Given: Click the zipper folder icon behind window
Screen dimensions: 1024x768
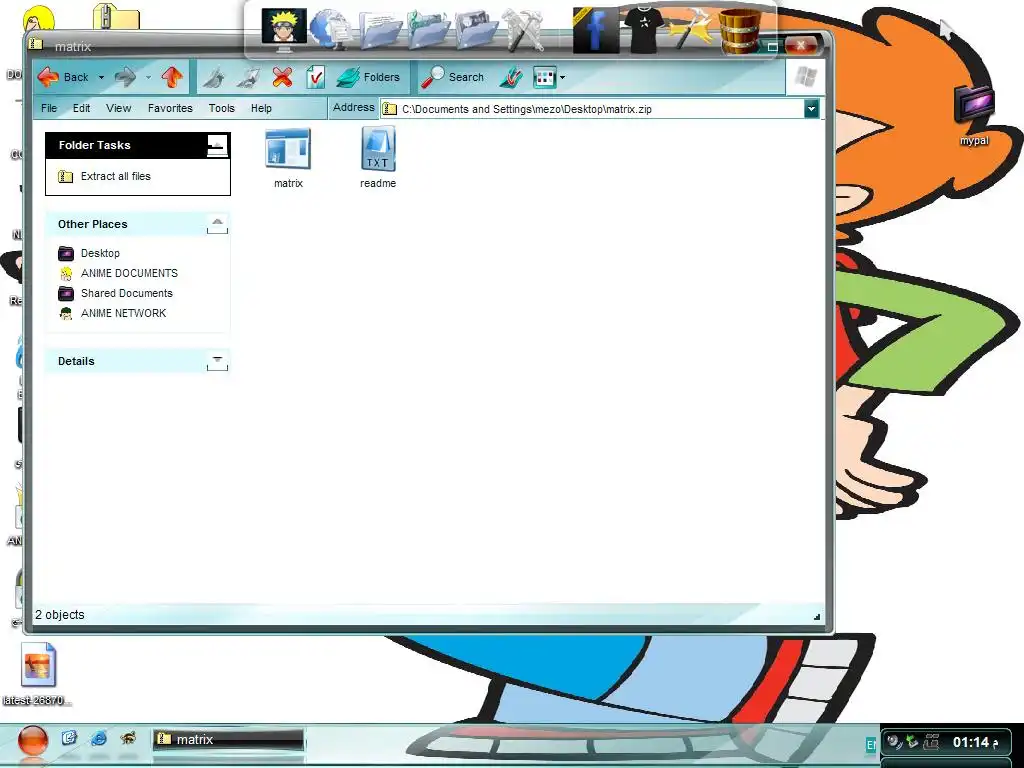Looking at the screenshot, I should click(116, 16).
